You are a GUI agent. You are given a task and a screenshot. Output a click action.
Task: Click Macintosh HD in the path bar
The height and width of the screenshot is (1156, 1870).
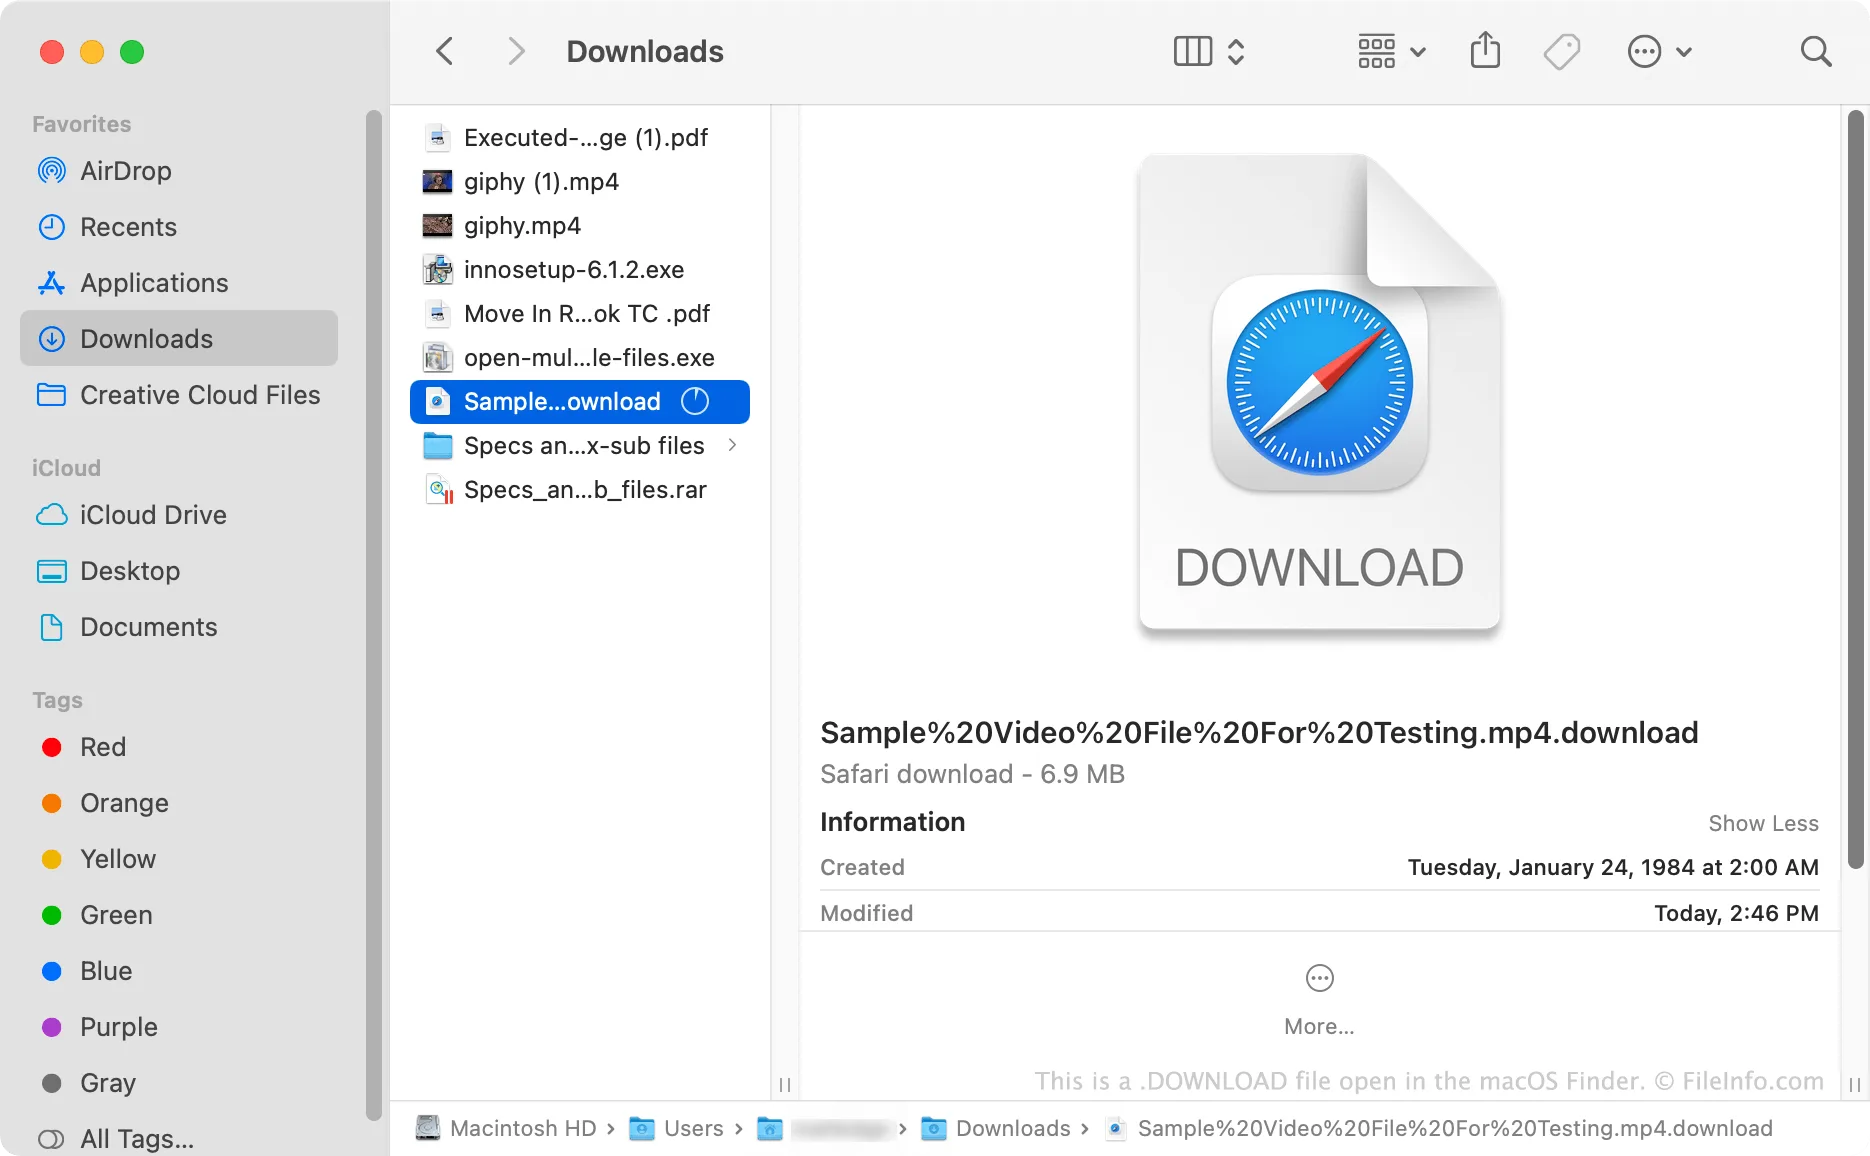click(507, 1128)
